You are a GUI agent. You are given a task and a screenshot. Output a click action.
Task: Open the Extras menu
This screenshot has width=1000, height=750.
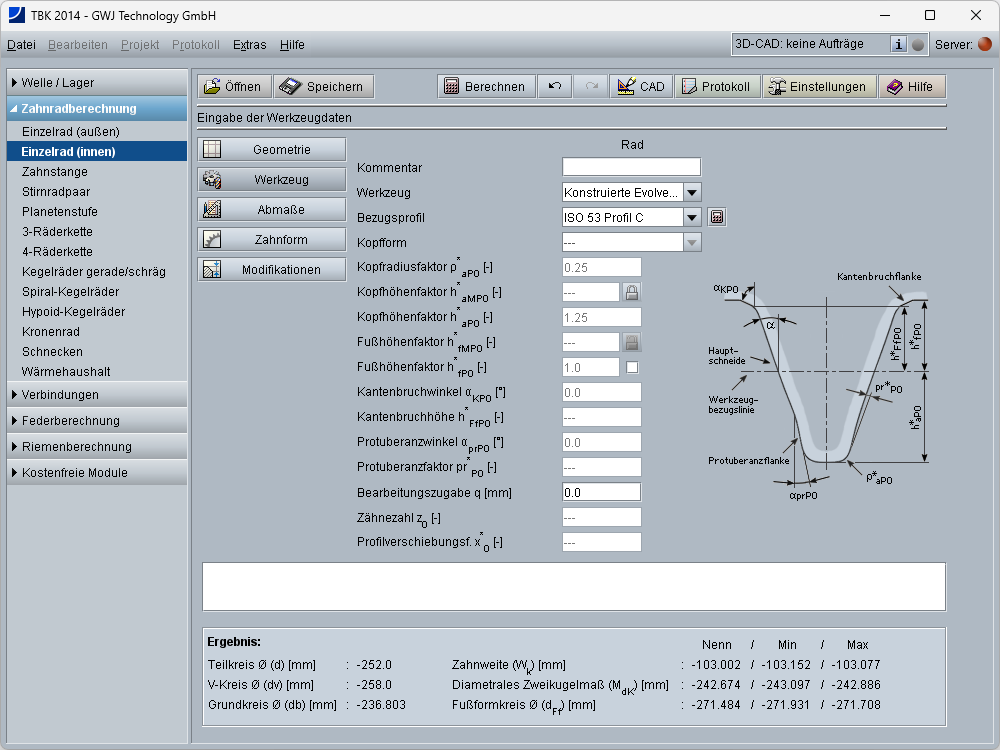249,45
